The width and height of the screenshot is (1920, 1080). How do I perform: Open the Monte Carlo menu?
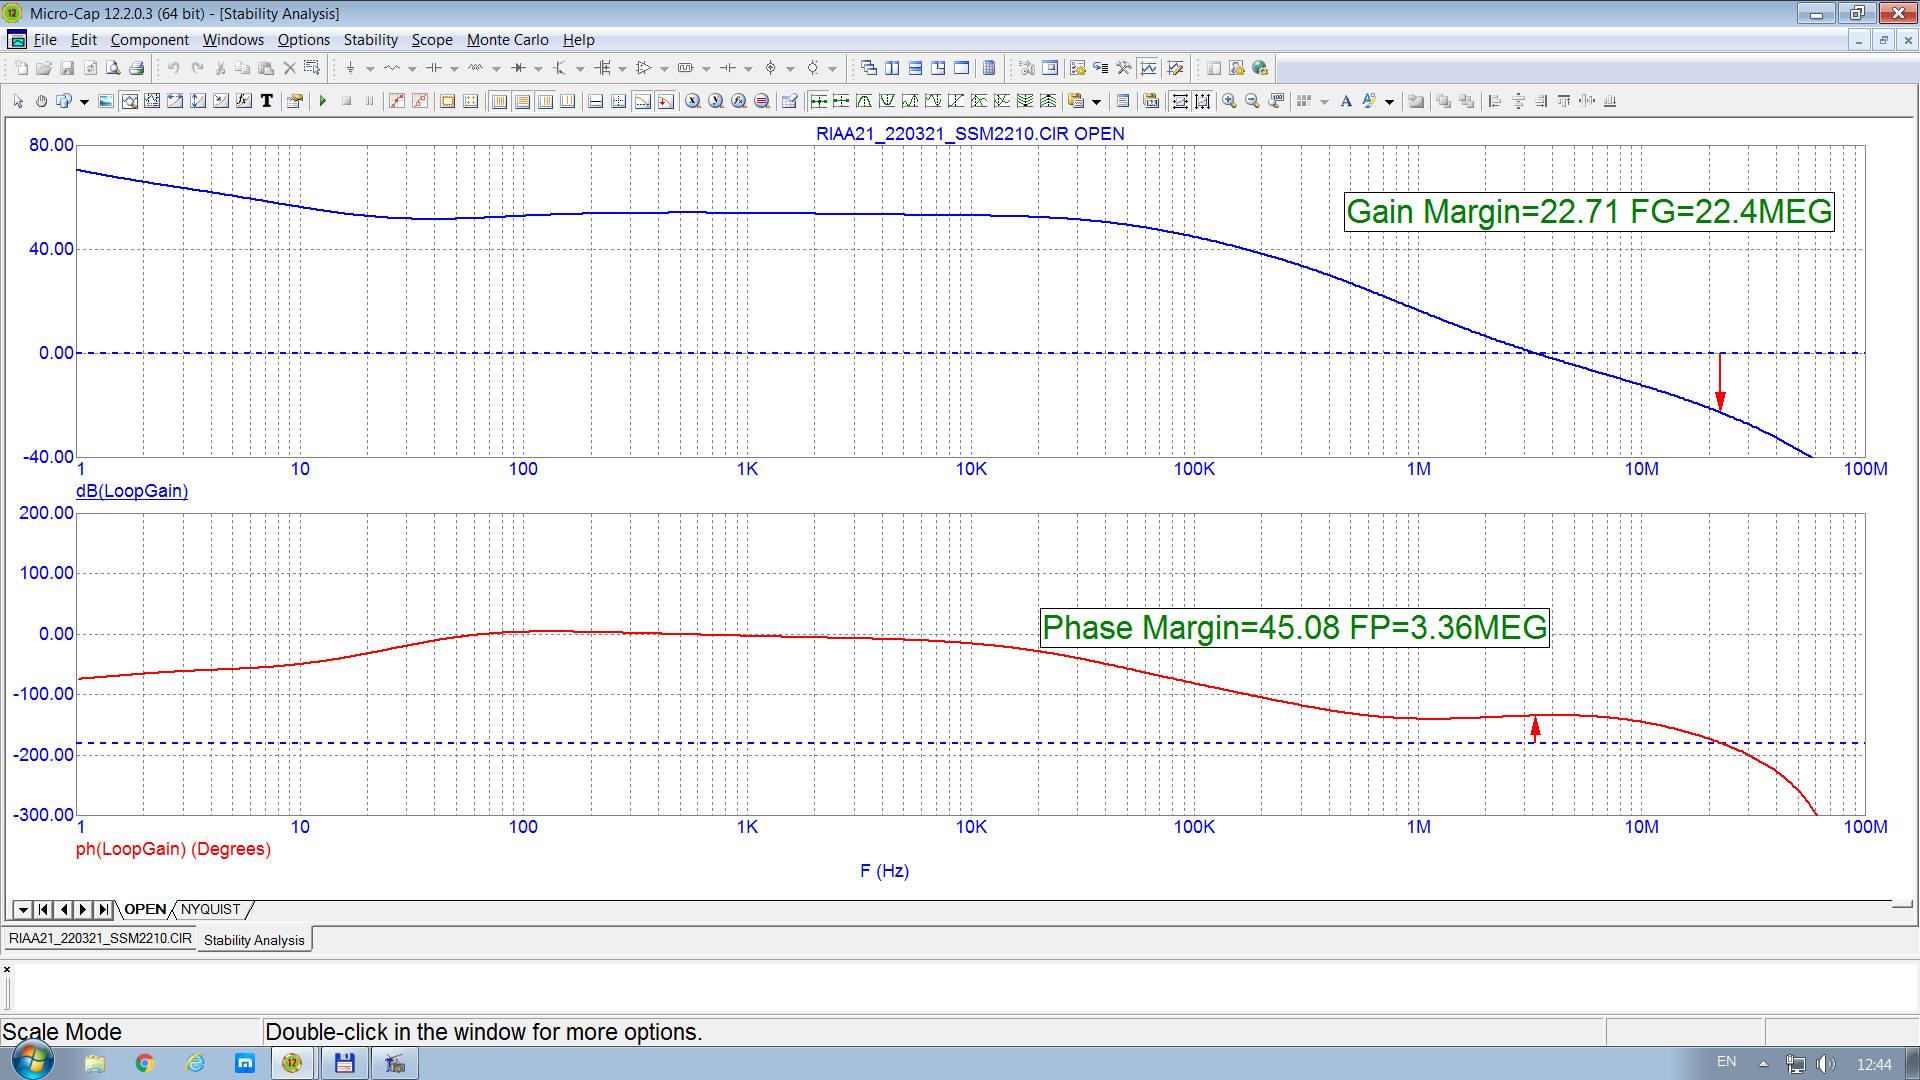(507, 40)
